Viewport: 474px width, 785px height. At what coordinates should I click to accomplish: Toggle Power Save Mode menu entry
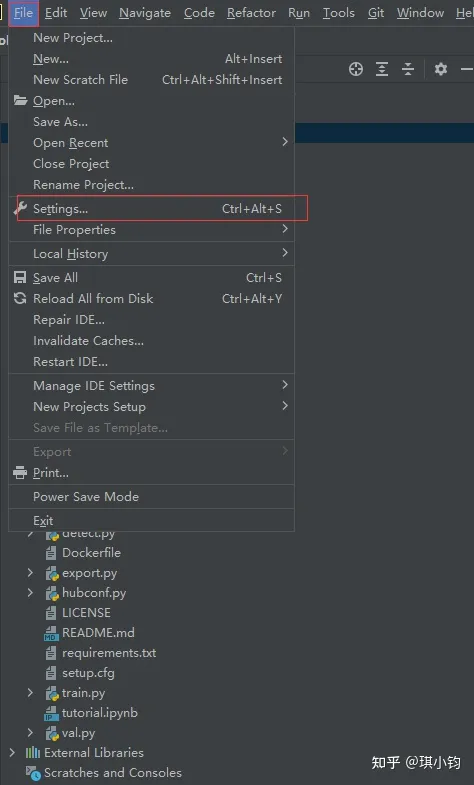point(151,497)
